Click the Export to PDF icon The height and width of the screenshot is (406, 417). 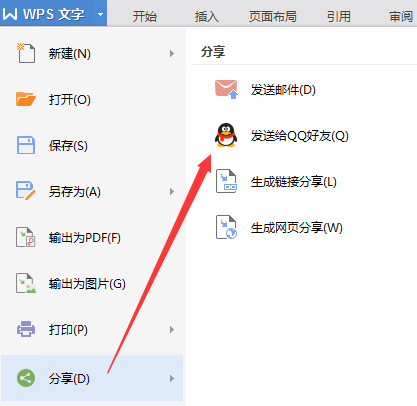26,237
